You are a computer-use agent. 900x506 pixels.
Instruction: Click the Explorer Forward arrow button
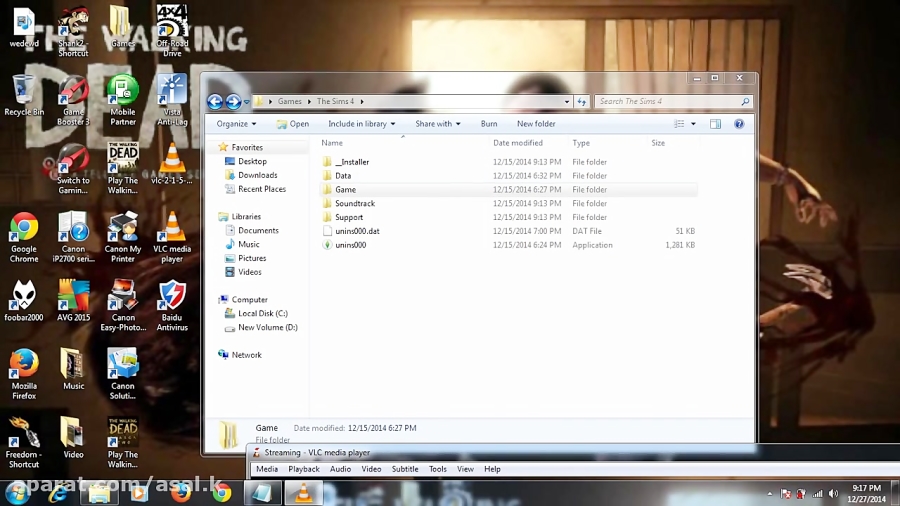[x=233, y=102]
